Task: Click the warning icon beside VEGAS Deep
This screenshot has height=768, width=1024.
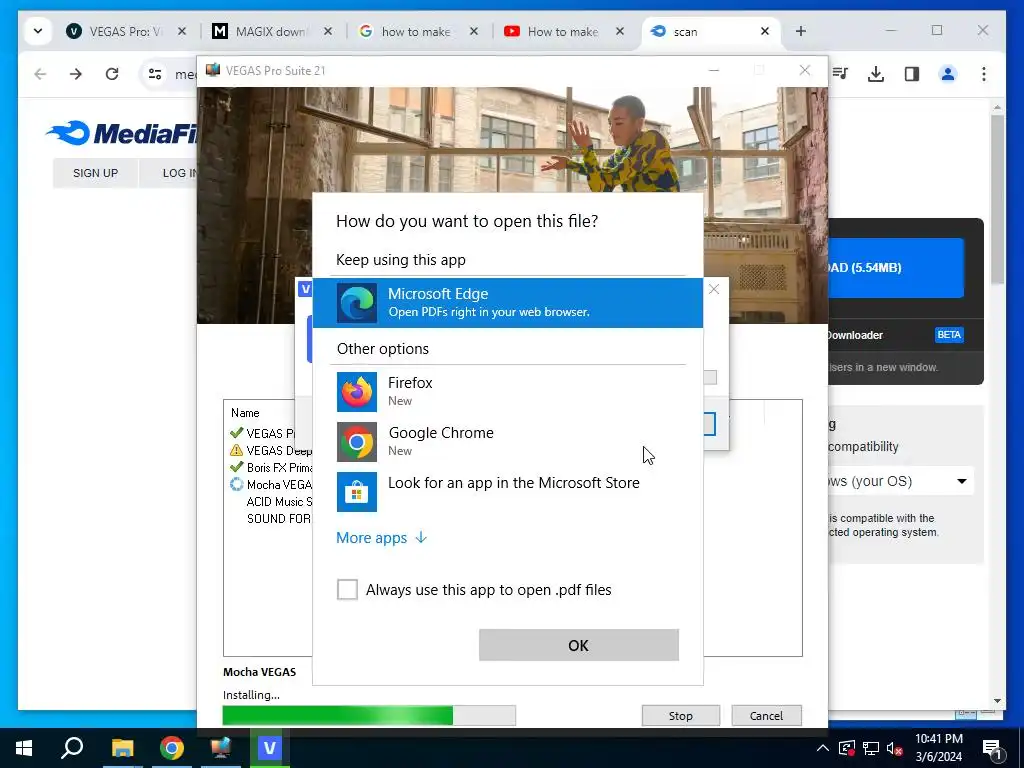Action: click(x=236, y=450)
